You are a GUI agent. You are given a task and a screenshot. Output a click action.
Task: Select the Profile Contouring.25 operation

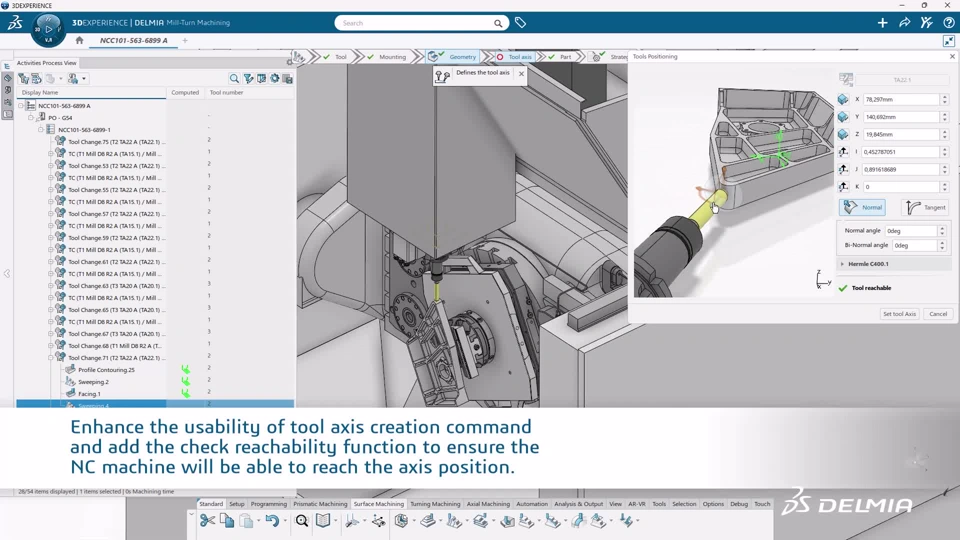(106, 370)
